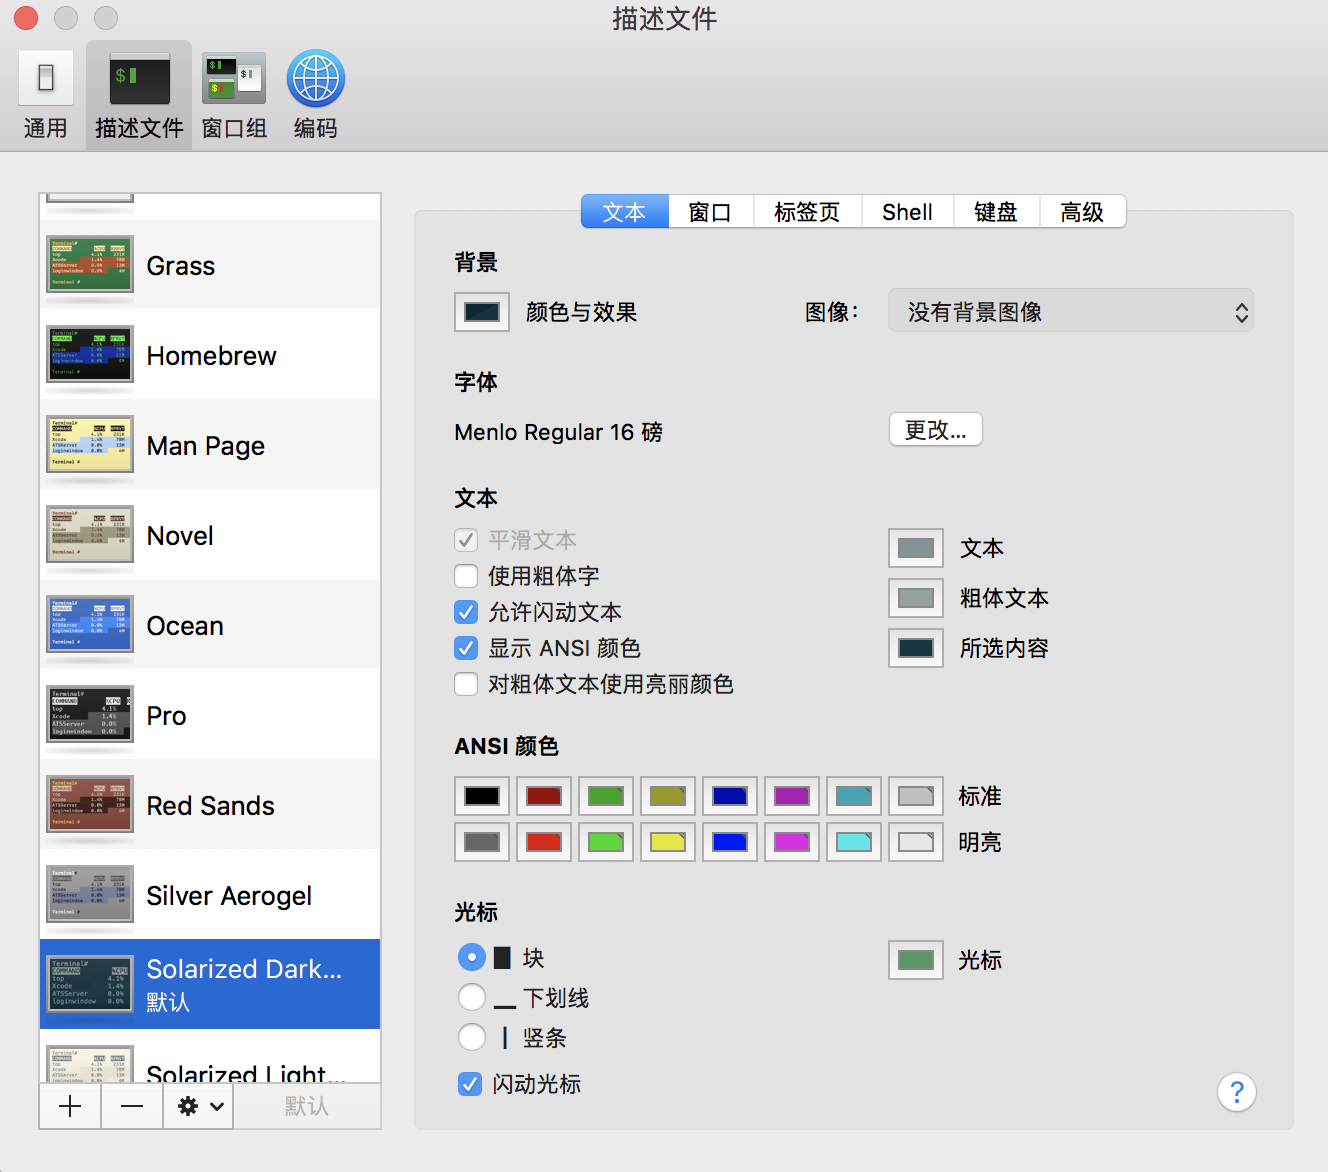Viewport: 1328px width, 1172px height.
Task: Select the Ocean profile
Action: click(x=210, y=625)
